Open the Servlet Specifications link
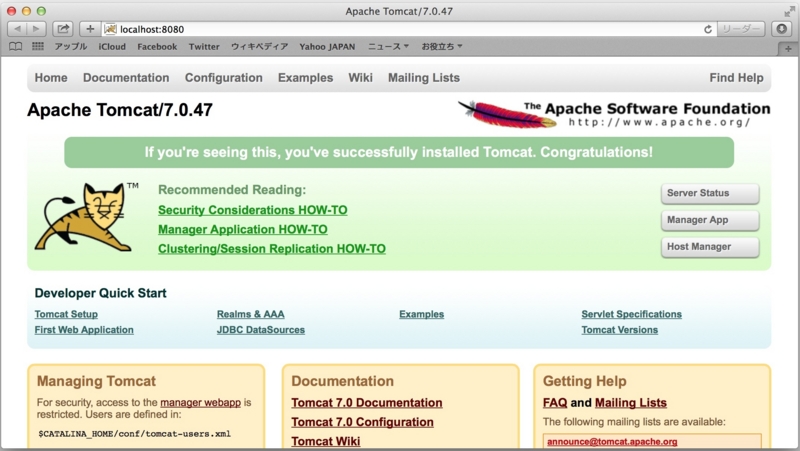 [632, 314]
